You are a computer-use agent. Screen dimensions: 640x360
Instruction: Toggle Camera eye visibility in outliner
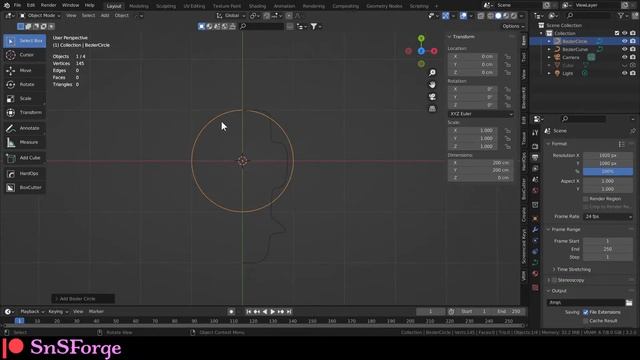coord(624,58)
